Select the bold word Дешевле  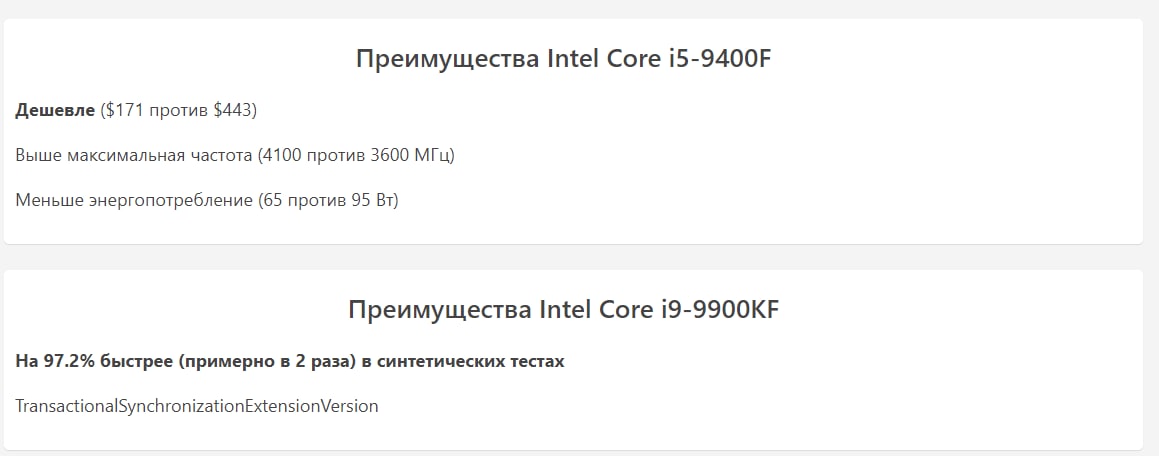pos(55,112)
